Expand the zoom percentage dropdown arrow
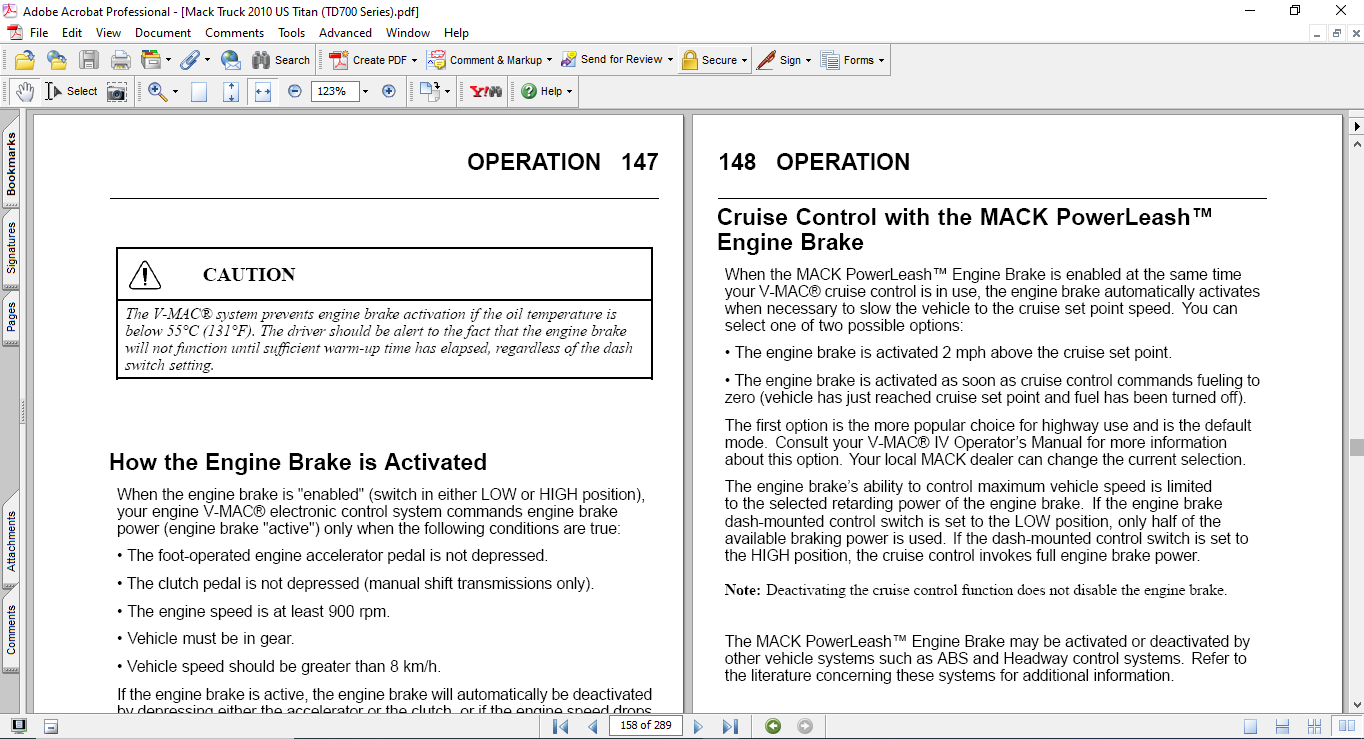The image size is (1364, 739). click(365, 91)
